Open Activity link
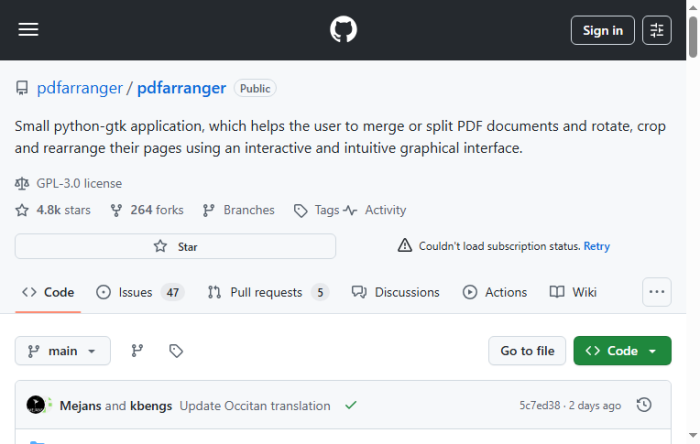The width and height of the screenshot is (700, 444). (385, 210)
